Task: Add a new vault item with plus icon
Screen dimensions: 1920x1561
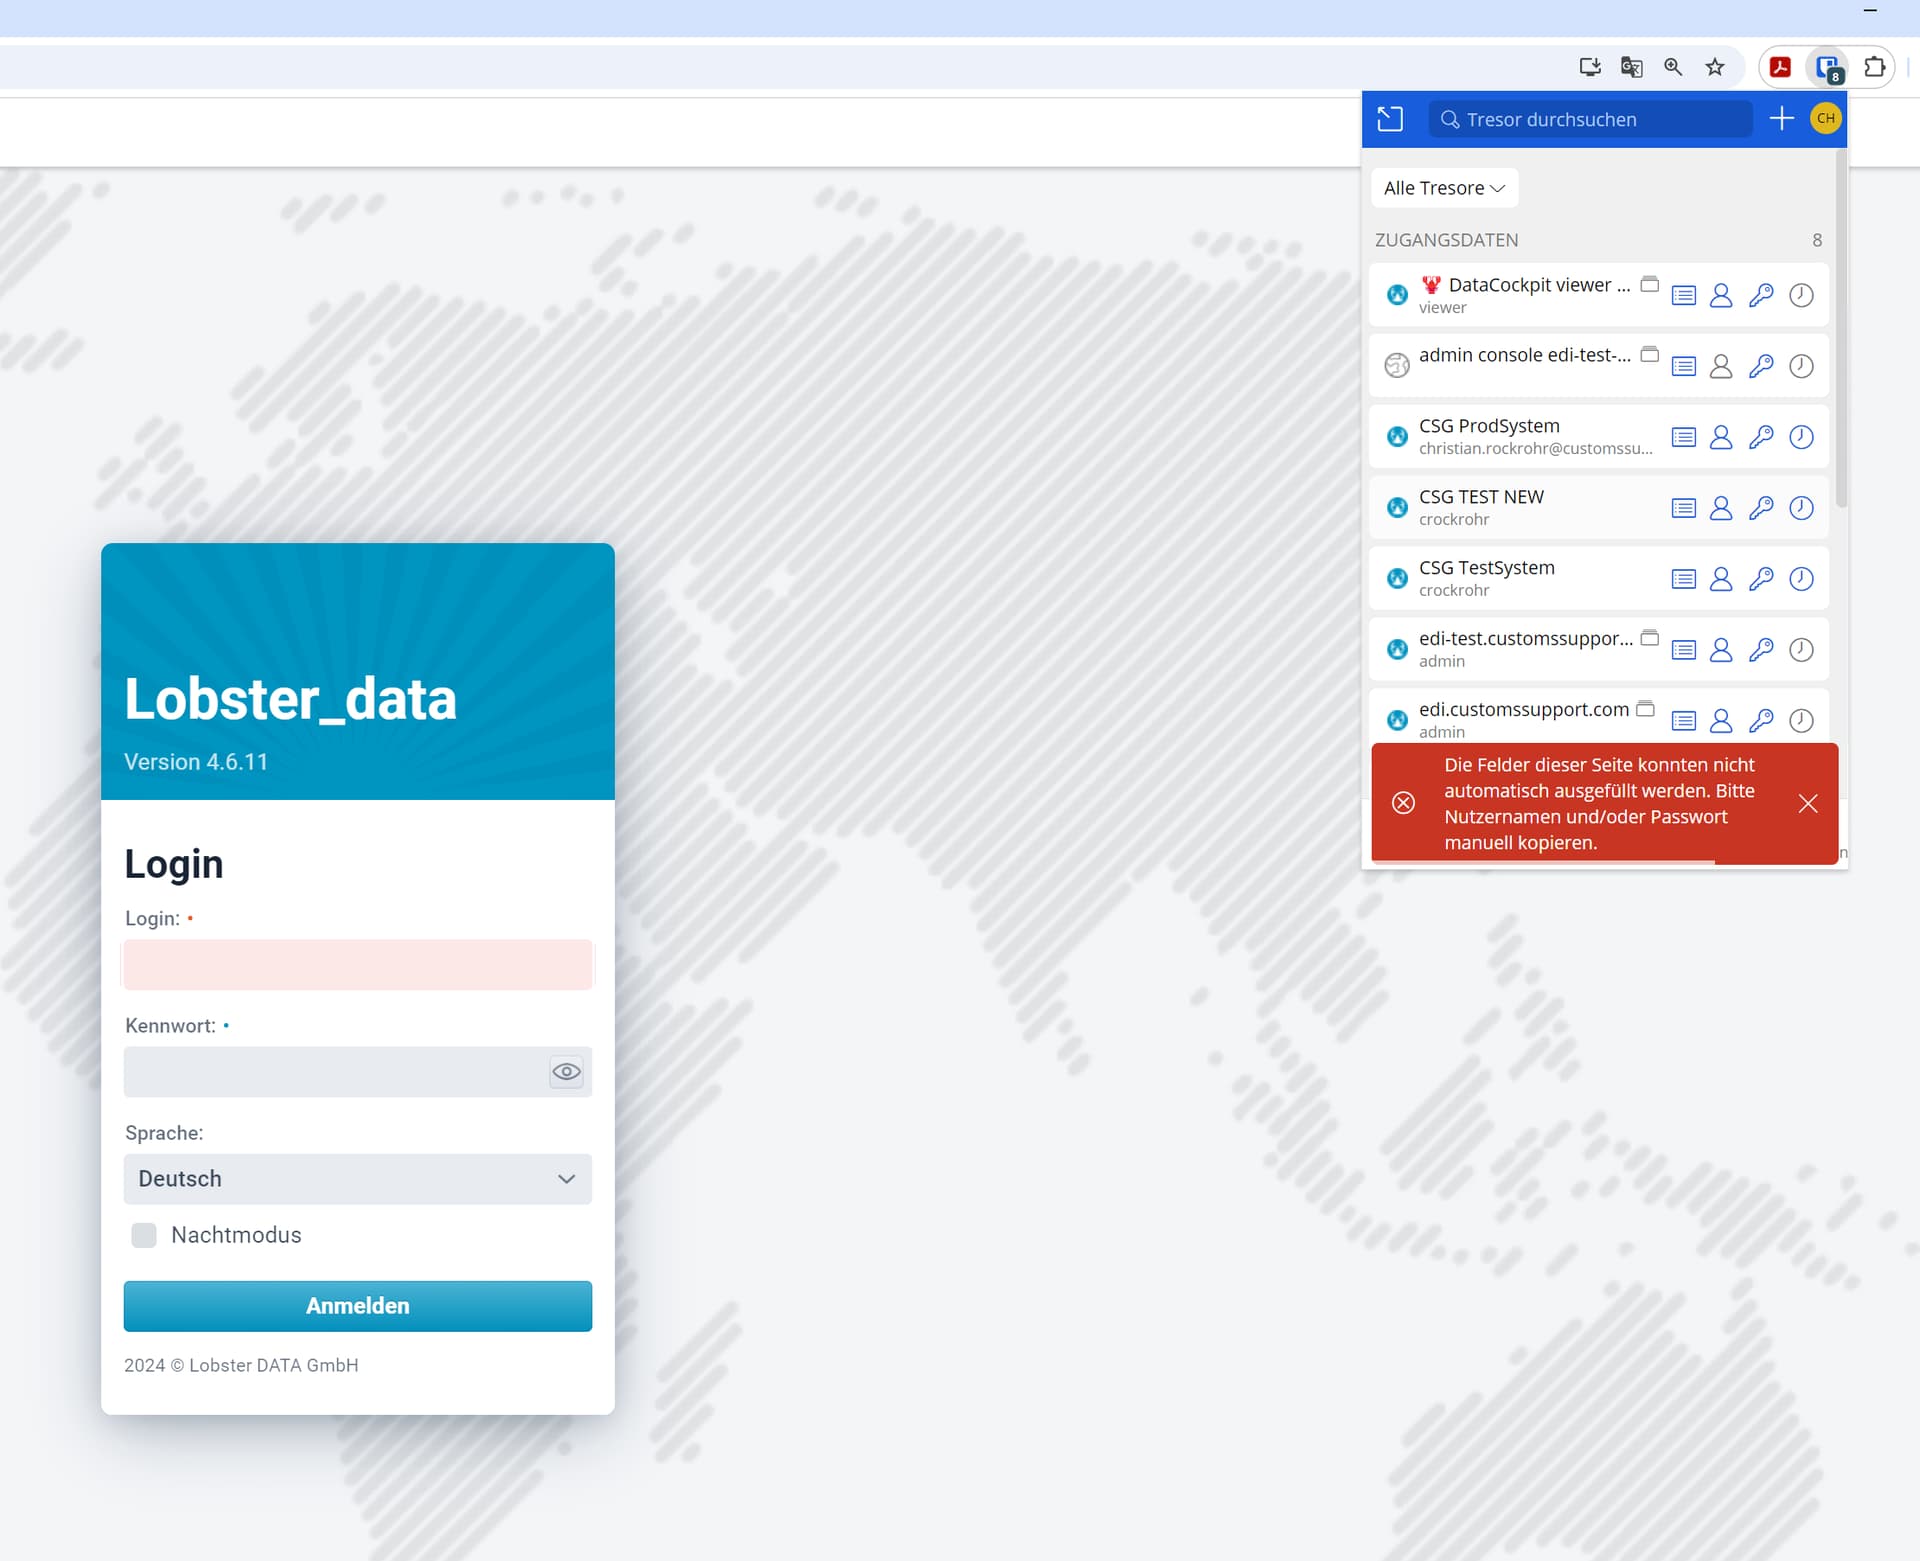Action: pyautogui.click(x=1782, y=119)
